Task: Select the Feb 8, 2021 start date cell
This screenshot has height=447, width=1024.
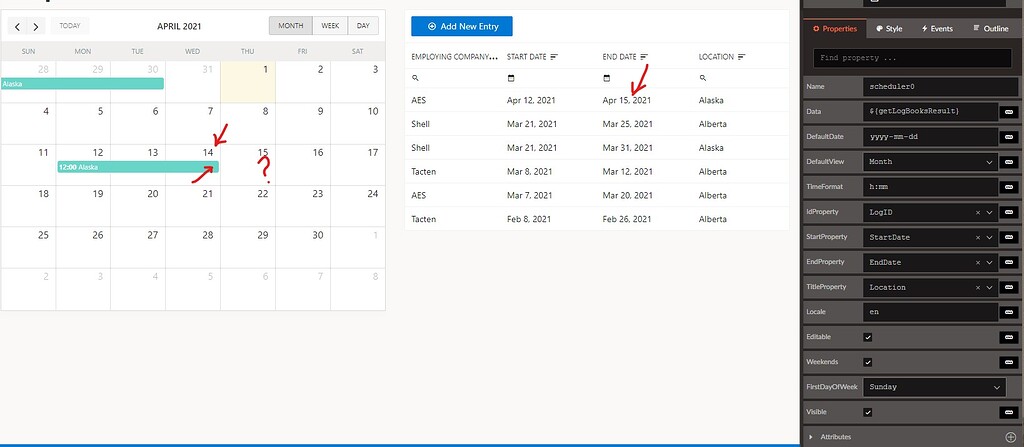Action: click(529, 219)
